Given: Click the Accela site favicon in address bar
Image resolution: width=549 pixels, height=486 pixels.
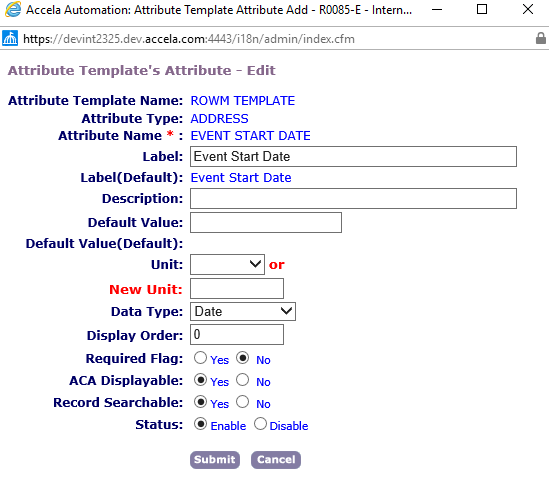Looking at the screenshot, I should tap(10, 38).
